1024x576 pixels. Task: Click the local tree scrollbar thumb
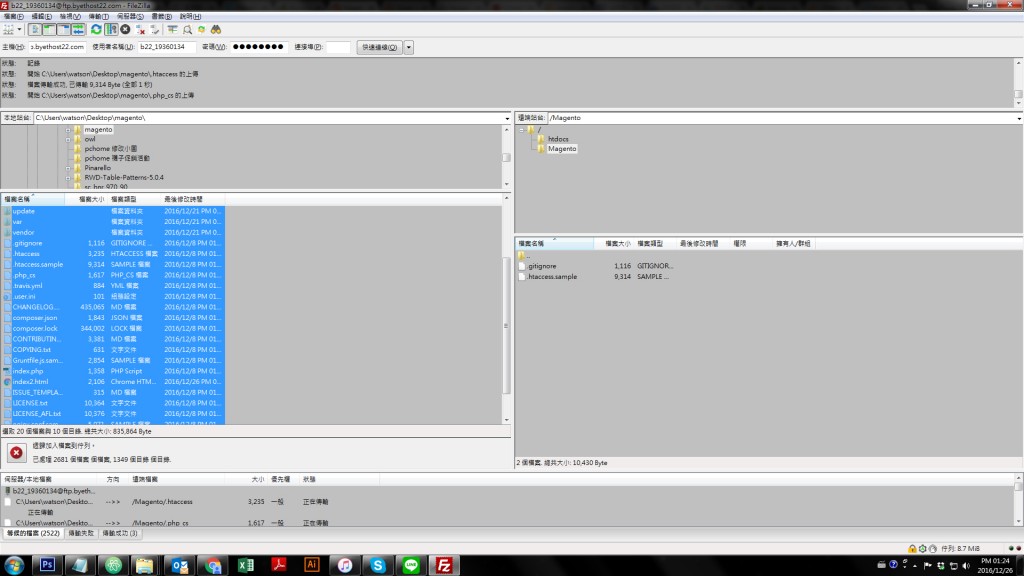506,157
